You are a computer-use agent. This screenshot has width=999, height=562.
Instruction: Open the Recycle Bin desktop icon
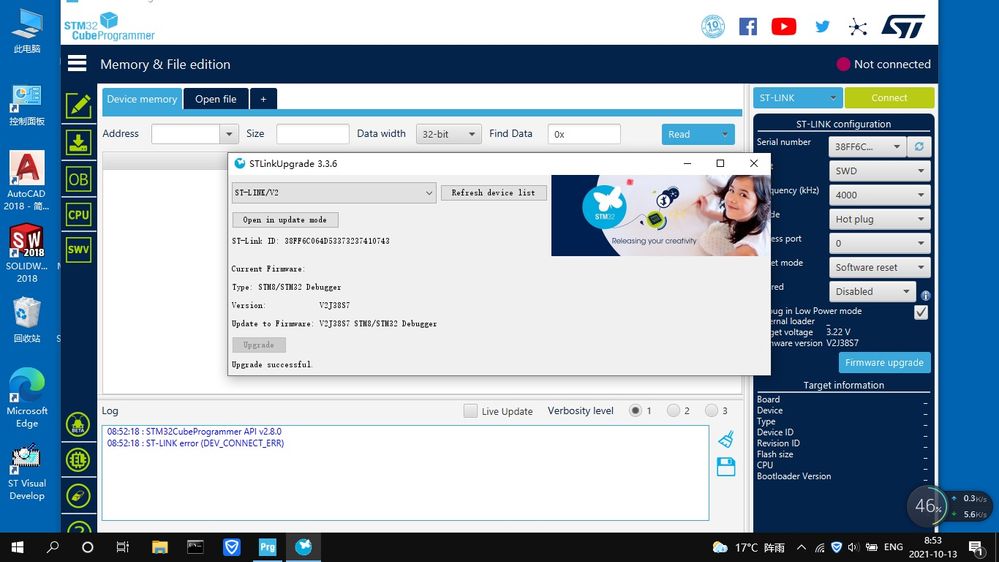tap(27, 320)
